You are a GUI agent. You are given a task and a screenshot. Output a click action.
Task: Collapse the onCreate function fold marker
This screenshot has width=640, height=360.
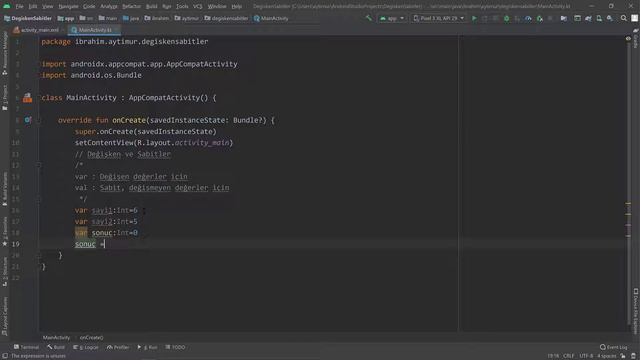(39, 120)
